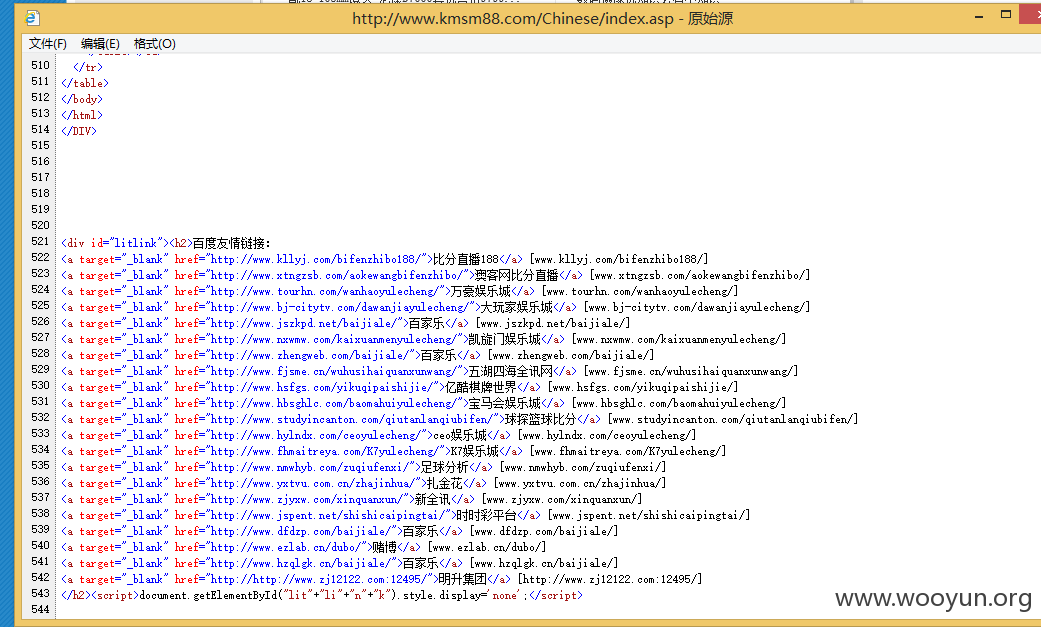
Task: Click the text 百度友情链接:
Action: (x=232, y=243)
